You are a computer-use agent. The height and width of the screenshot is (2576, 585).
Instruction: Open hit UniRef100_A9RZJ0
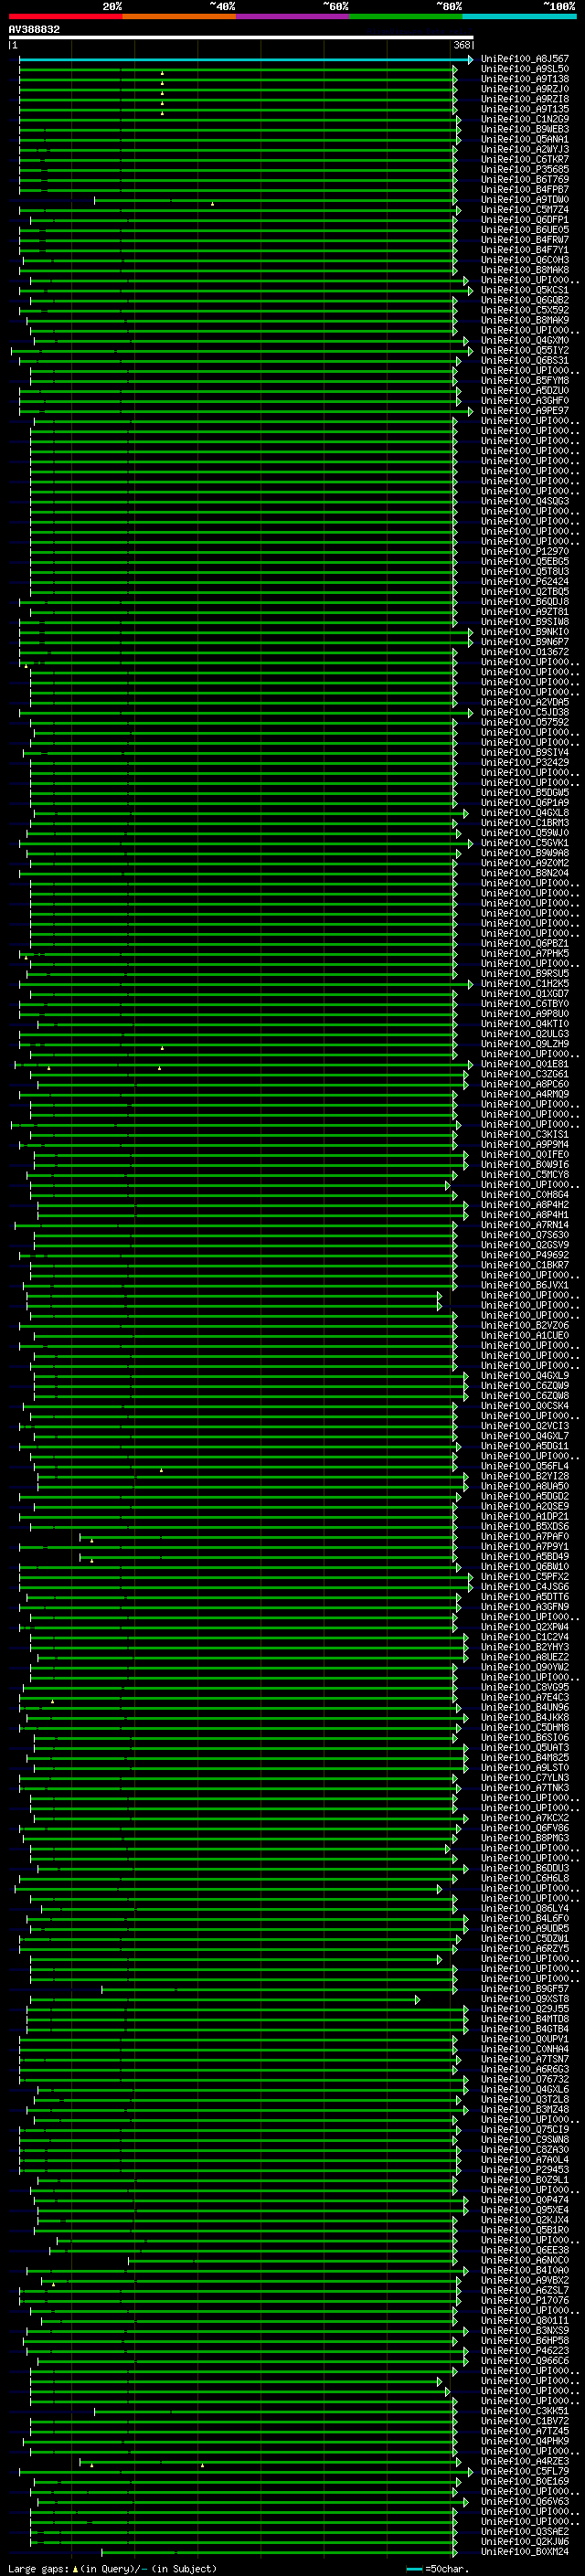click(525, 90)
